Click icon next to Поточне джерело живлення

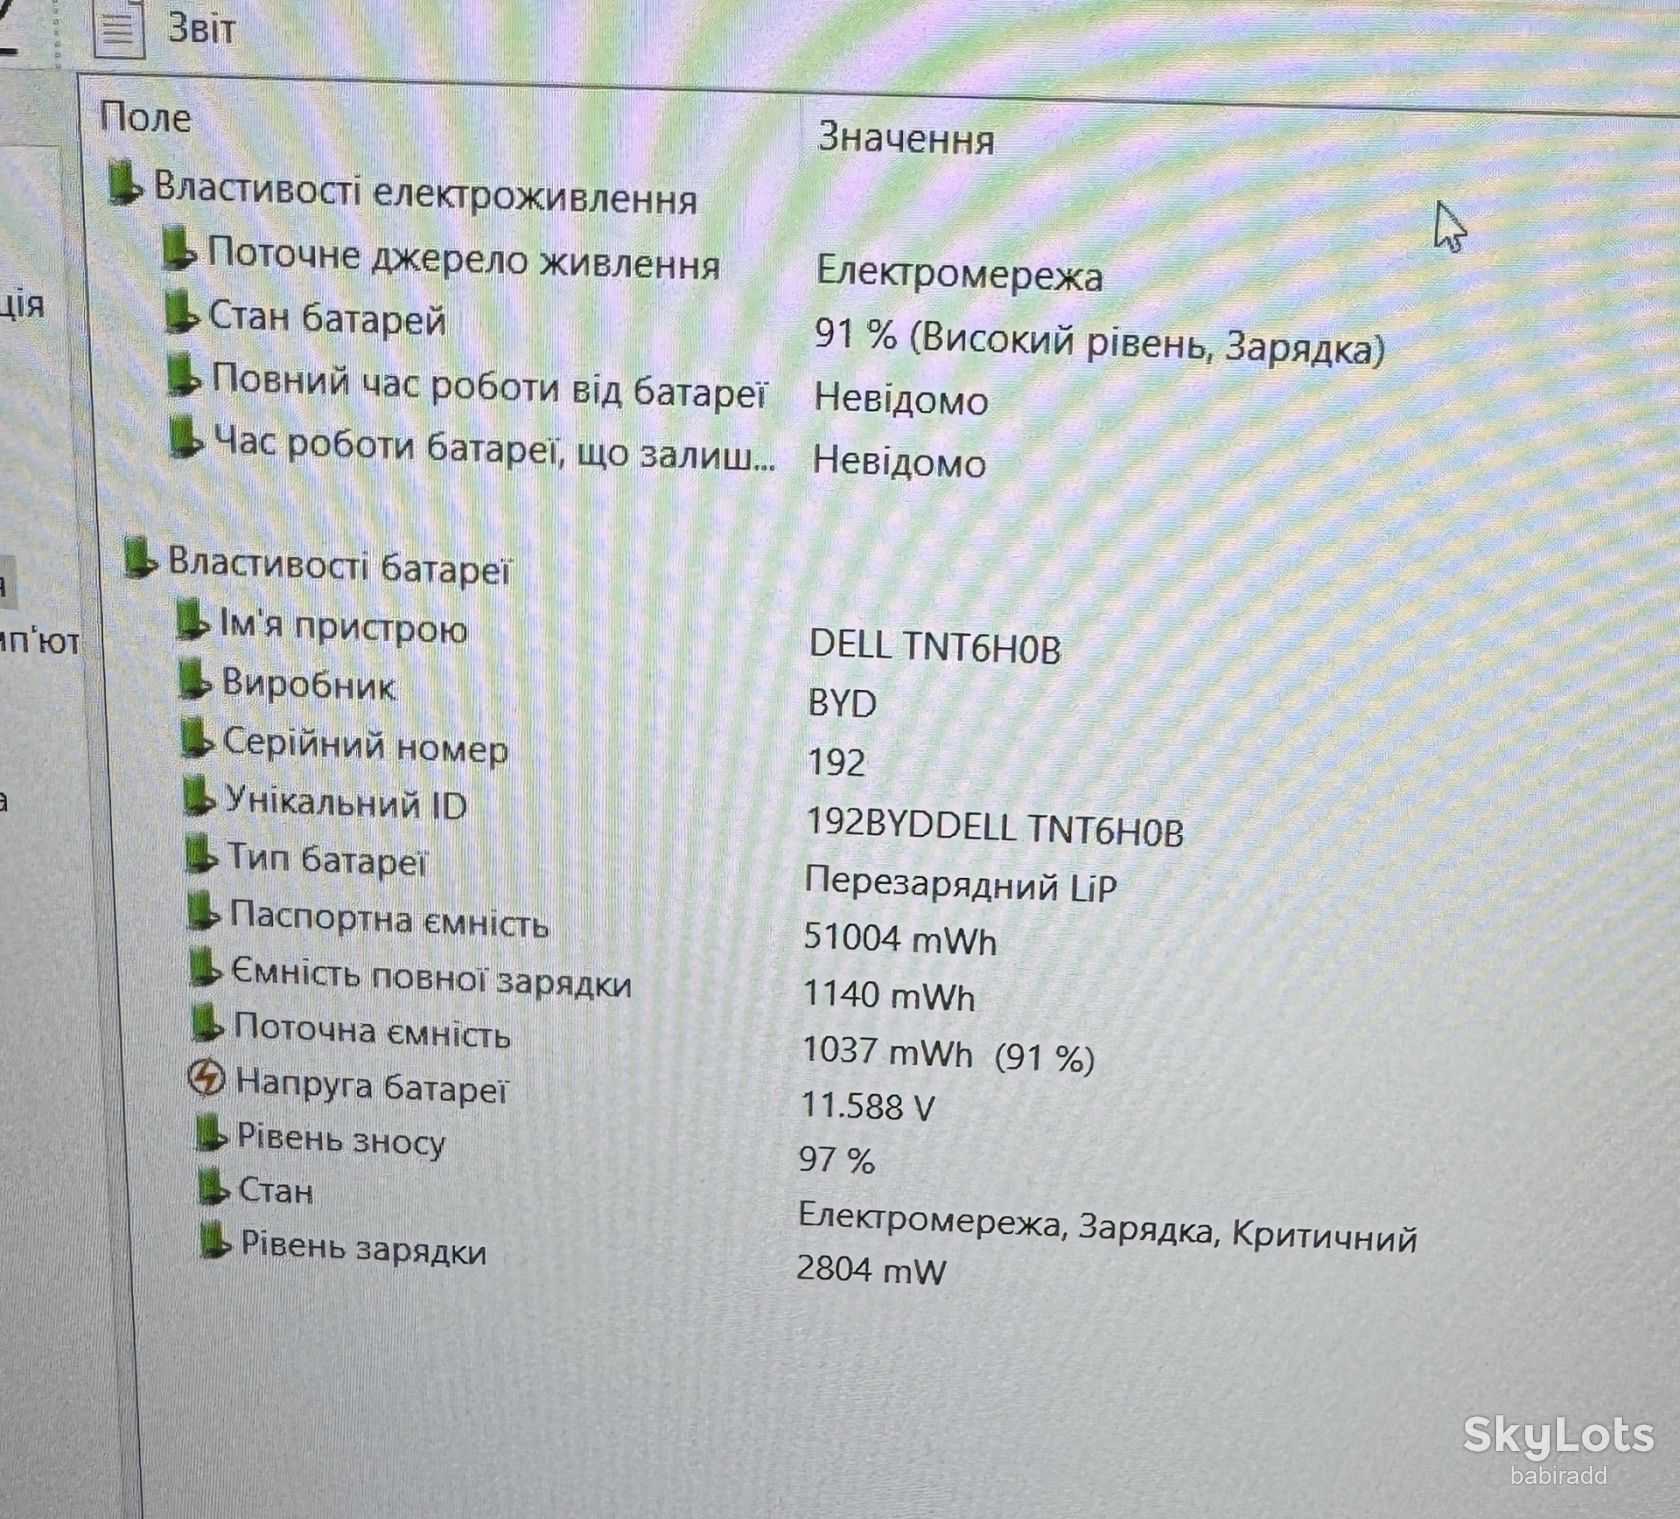coord(178,248)
